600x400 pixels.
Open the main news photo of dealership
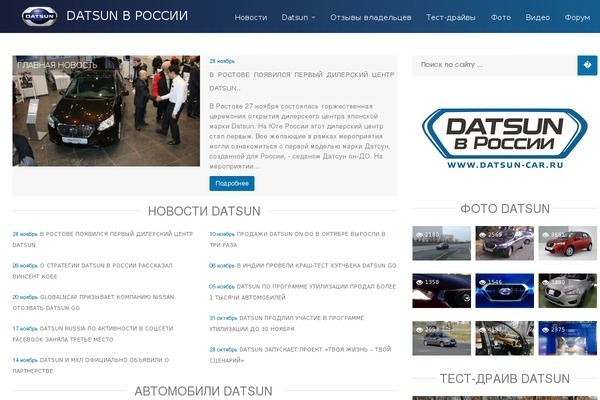106,111
